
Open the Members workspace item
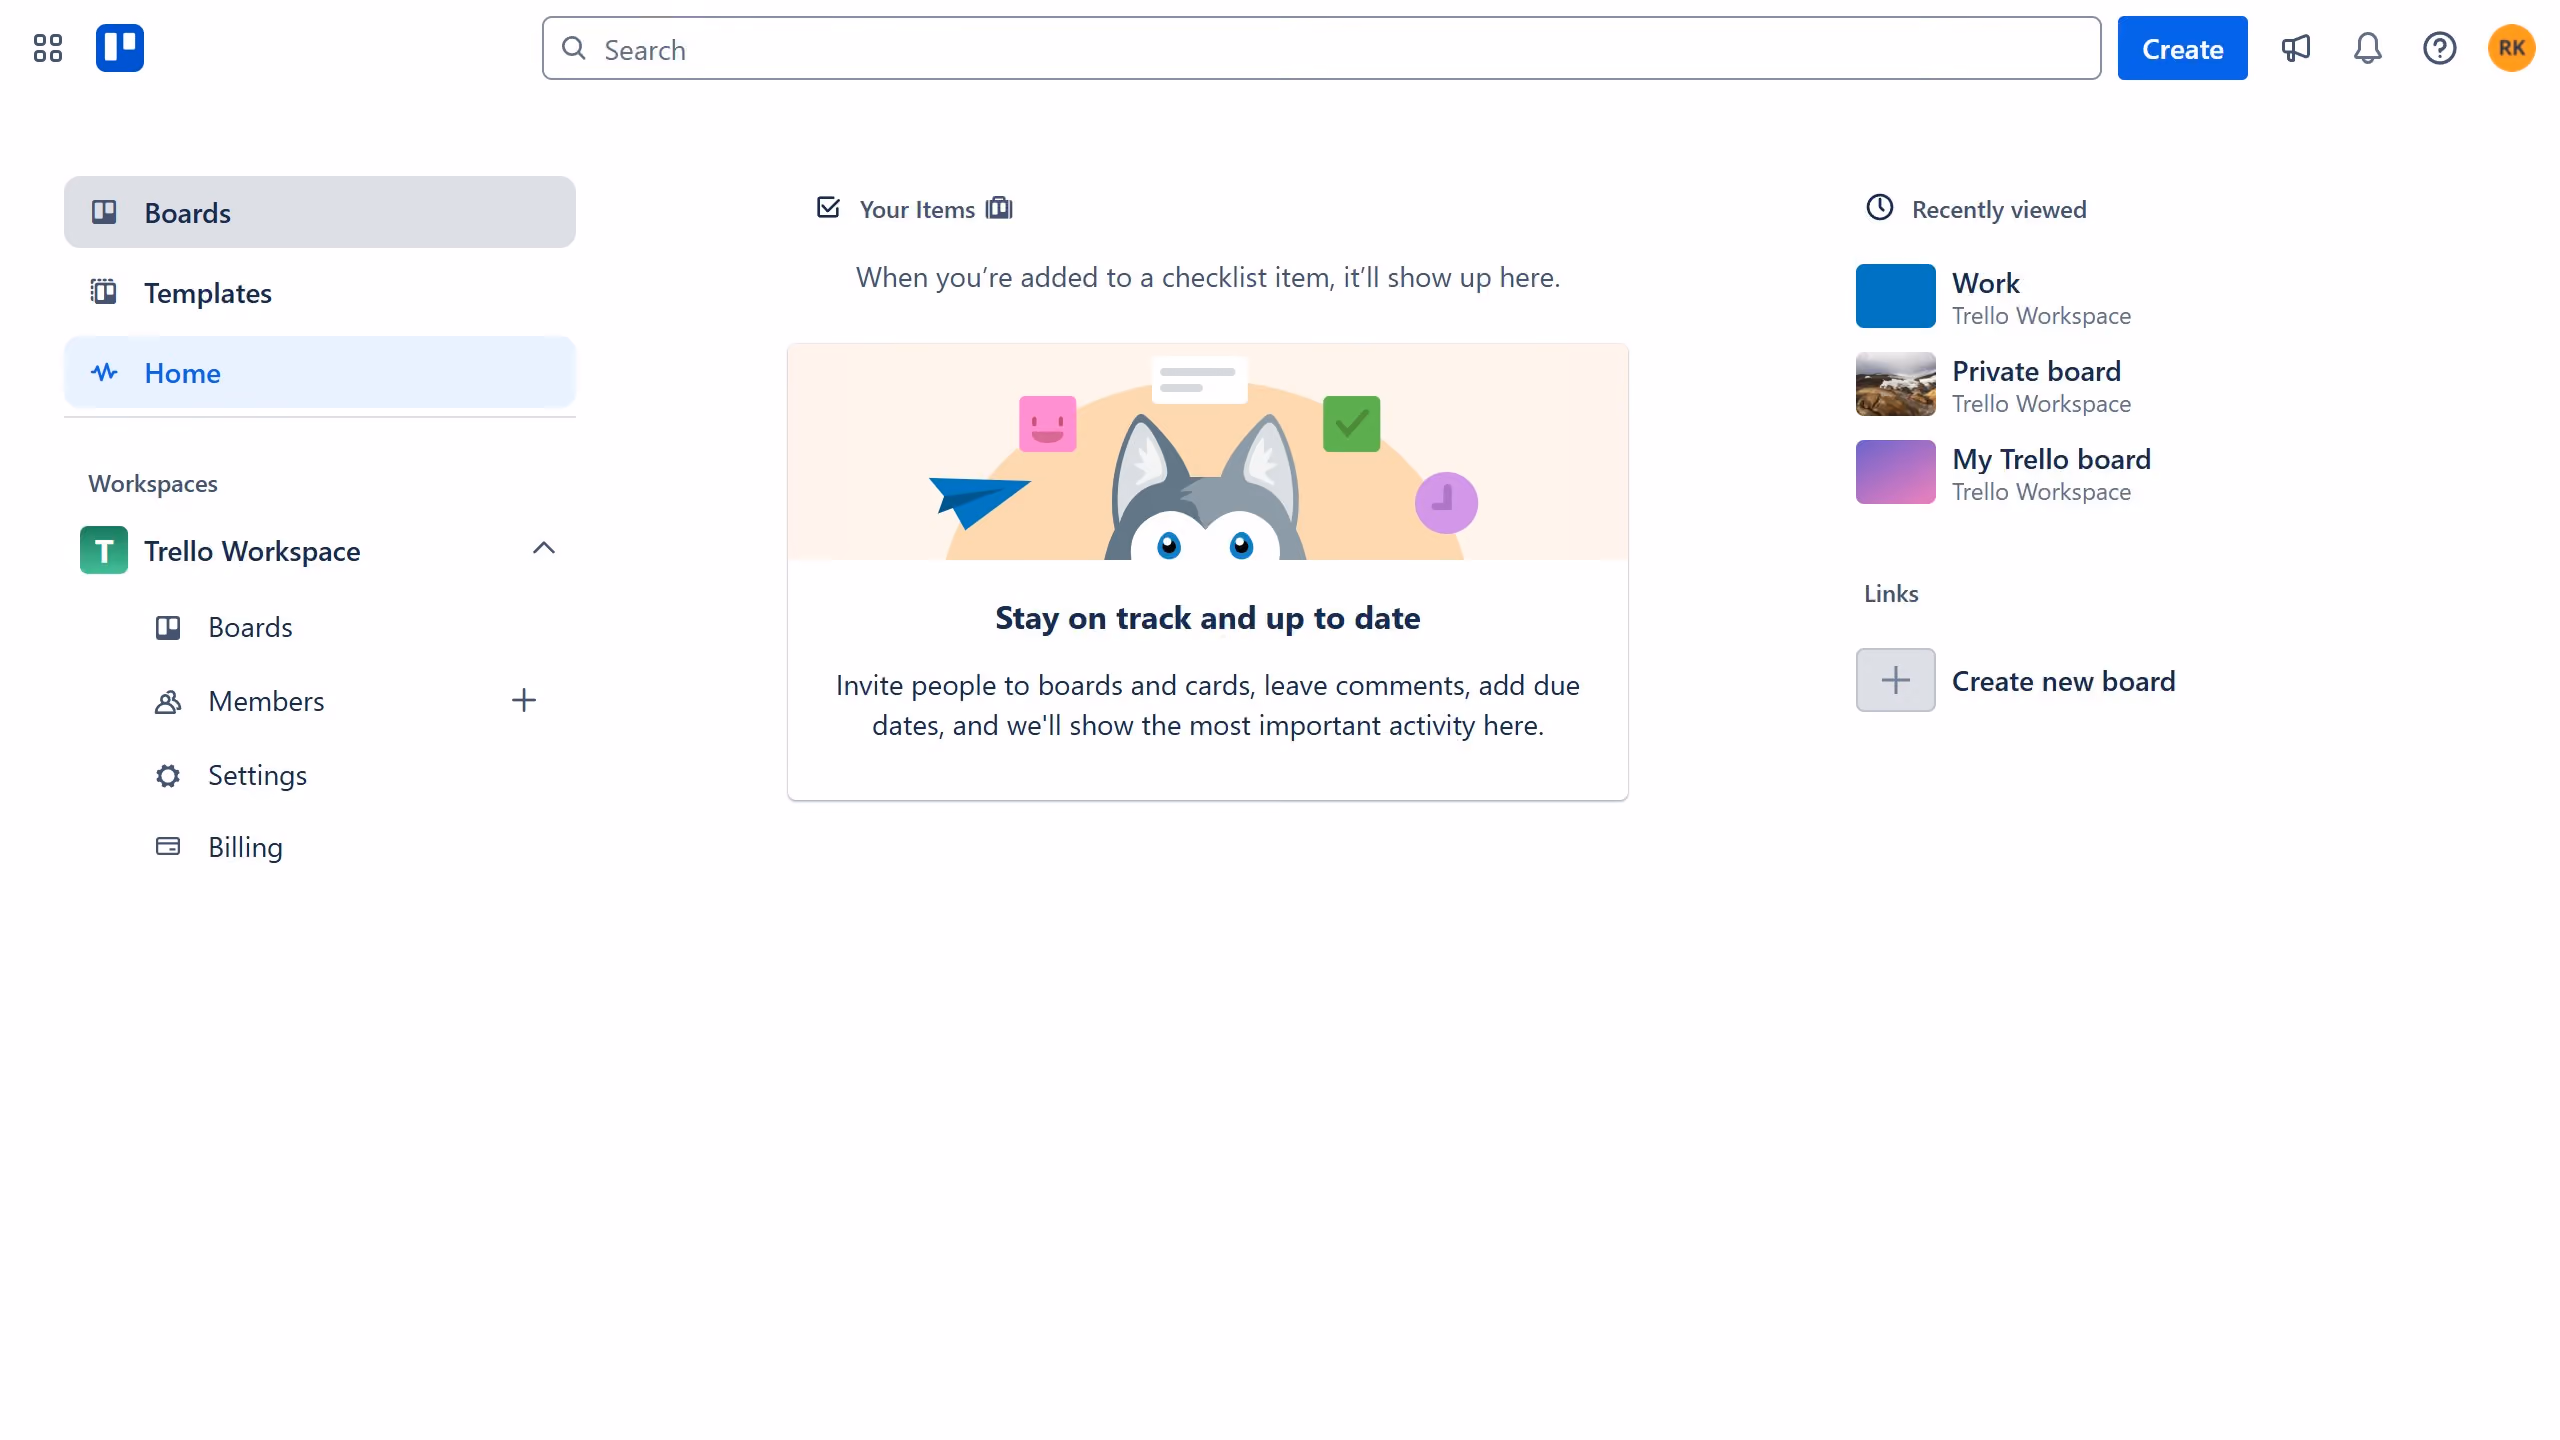point(266,701)
